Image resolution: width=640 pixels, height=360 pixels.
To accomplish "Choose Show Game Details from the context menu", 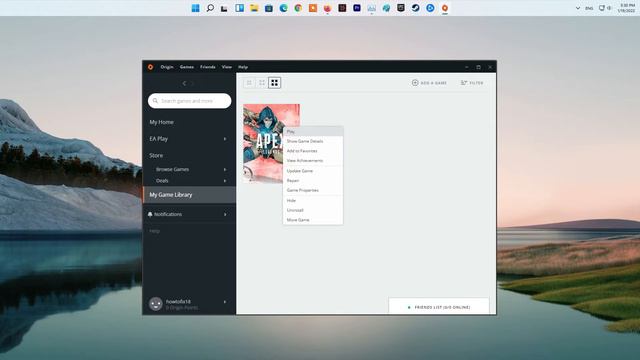I will [313, 141].
